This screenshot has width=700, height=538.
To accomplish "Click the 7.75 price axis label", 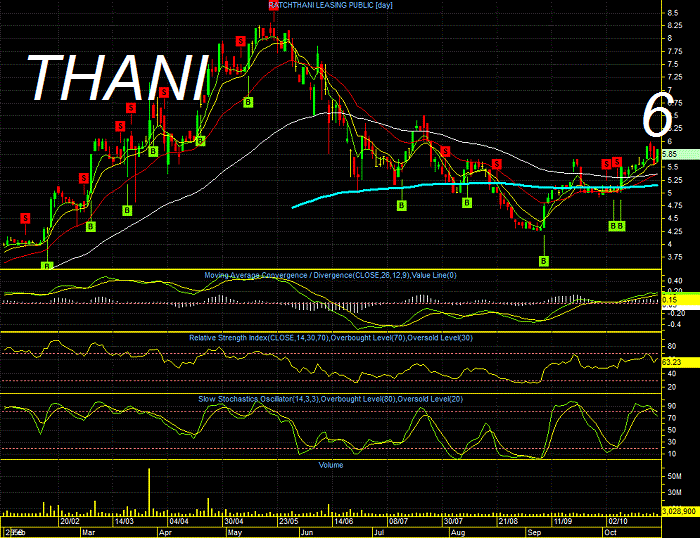I will [675, 52].
